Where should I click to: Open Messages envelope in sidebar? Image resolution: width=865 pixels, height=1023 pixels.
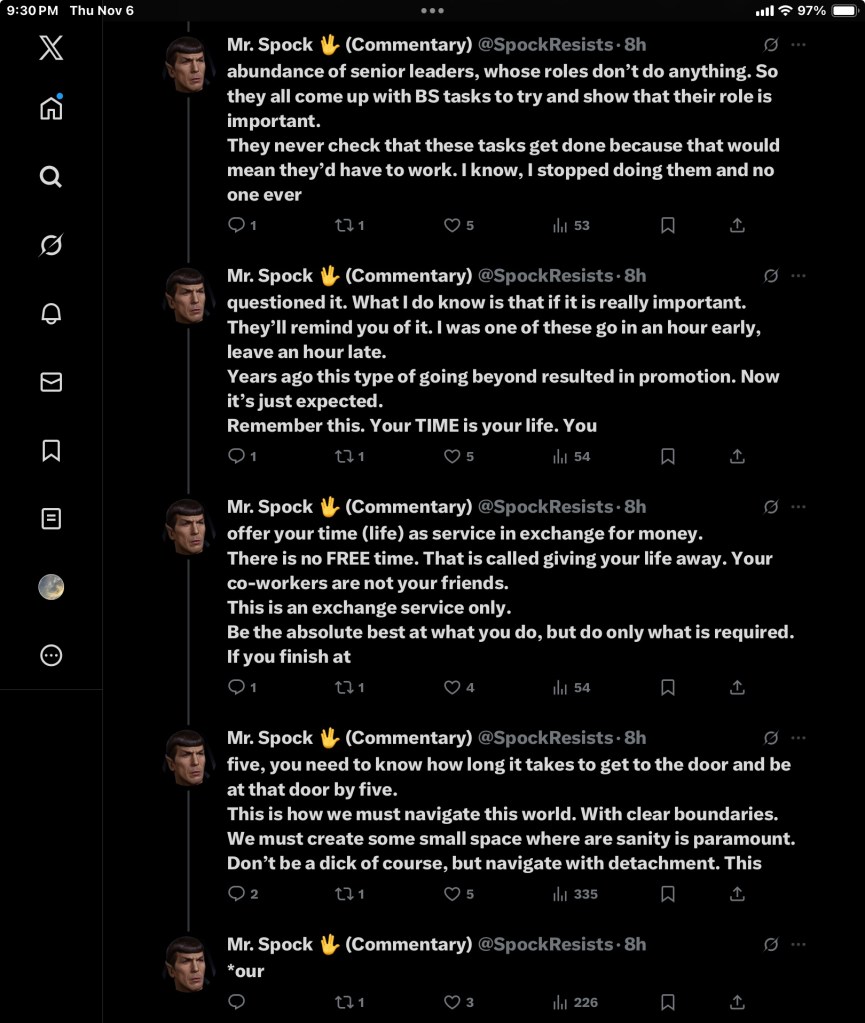point(51,382)
